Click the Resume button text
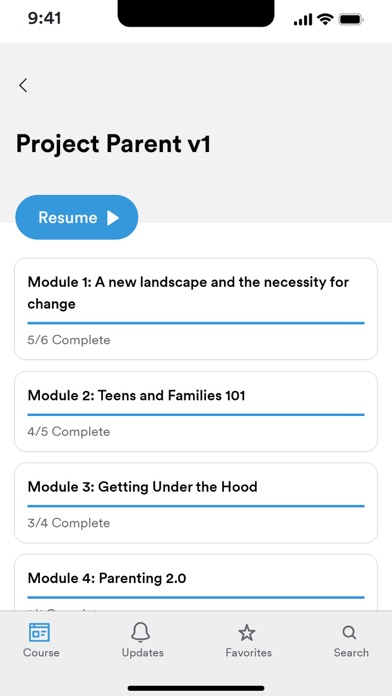The width and height of the screenshot is (392, 696). [x=67, y=218]
